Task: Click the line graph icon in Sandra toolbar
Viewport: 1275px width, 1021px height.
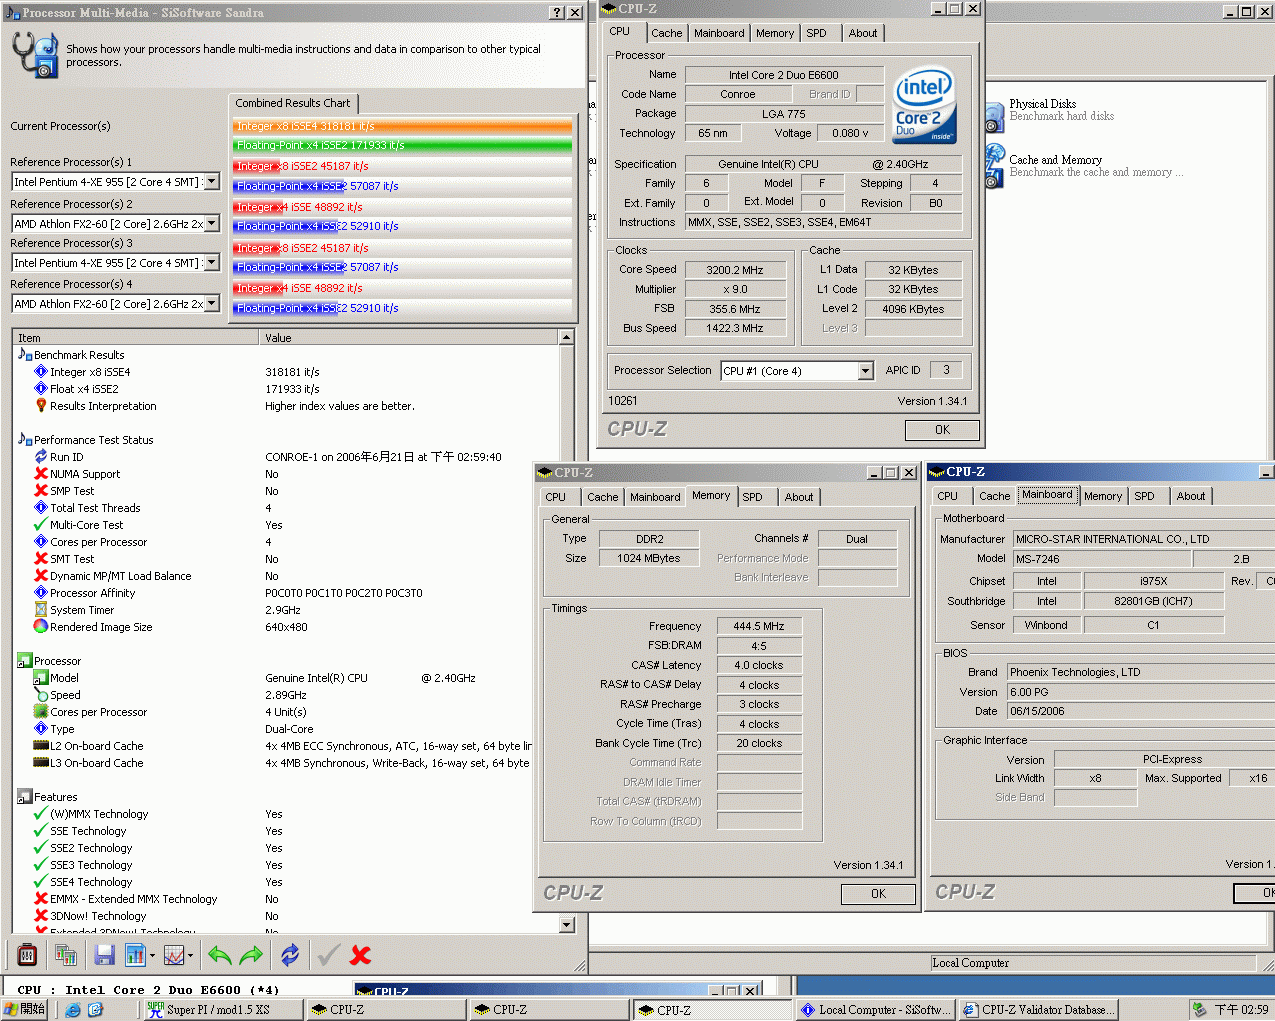Action: pyautogui.click(x=174, y=955)
